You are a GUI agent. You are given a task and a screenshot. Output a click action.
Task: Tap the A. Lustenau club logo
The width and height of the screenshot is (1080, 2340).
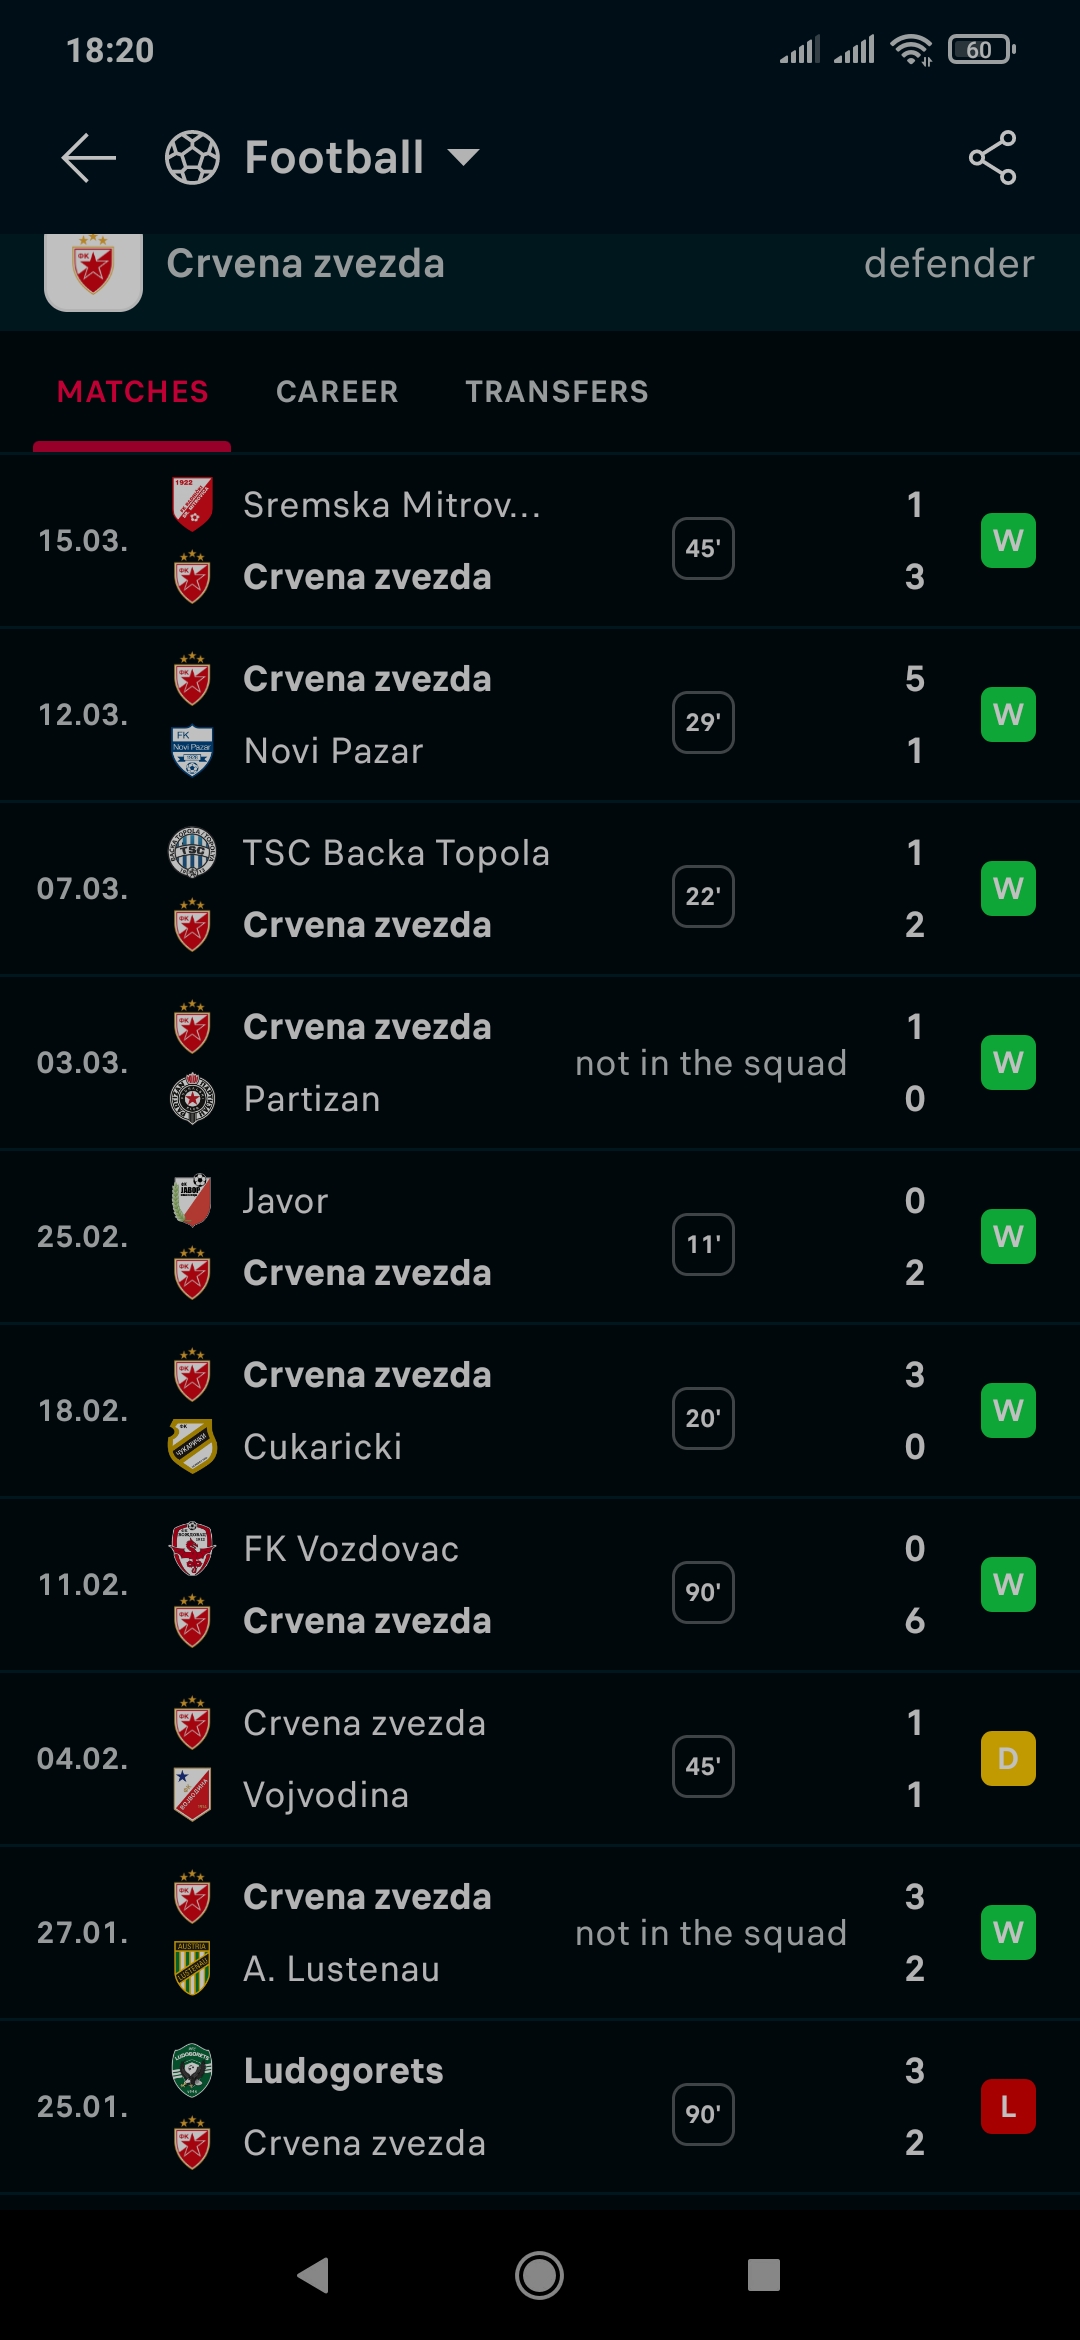pos(192,1969)
